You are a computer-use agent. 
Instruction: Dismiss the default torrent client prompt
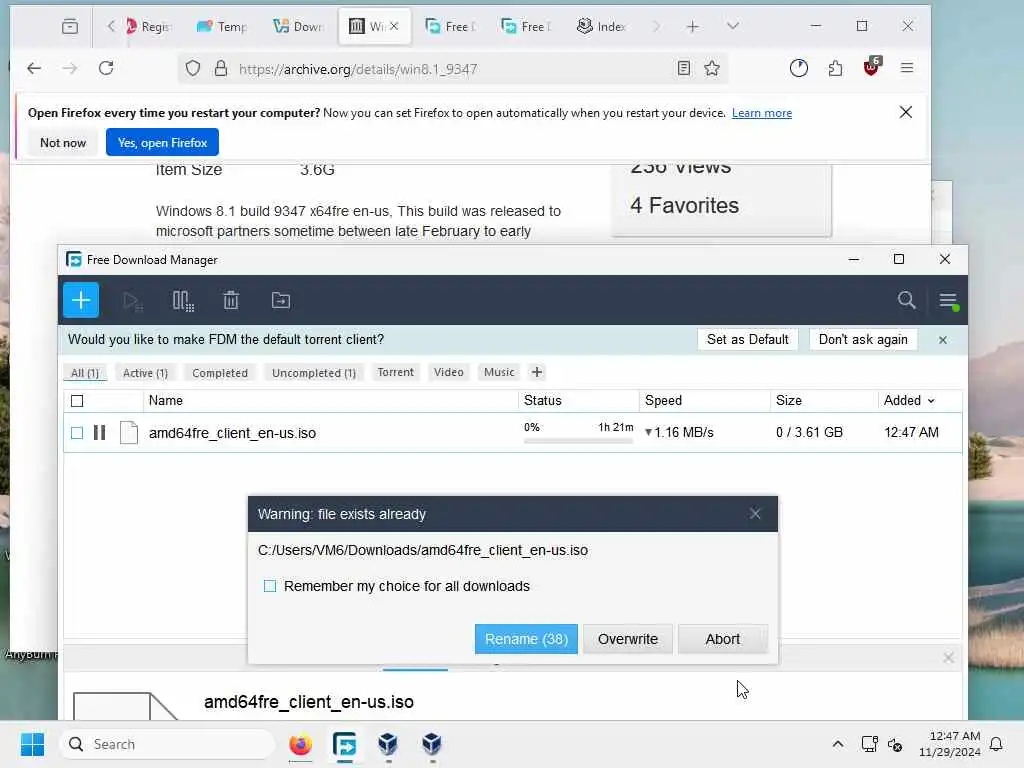[x=943, y=340]
